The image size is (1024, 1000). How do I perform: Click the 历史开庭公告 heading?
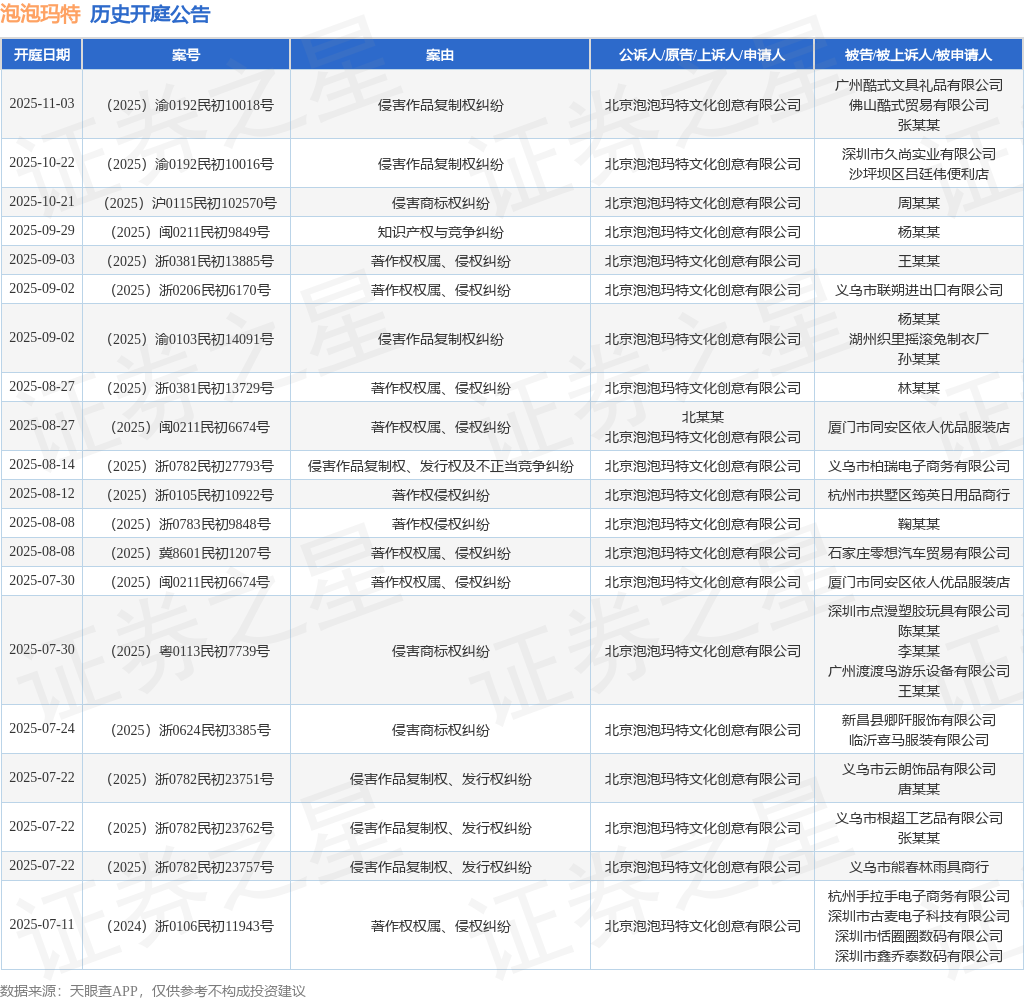tap(150, 14)
